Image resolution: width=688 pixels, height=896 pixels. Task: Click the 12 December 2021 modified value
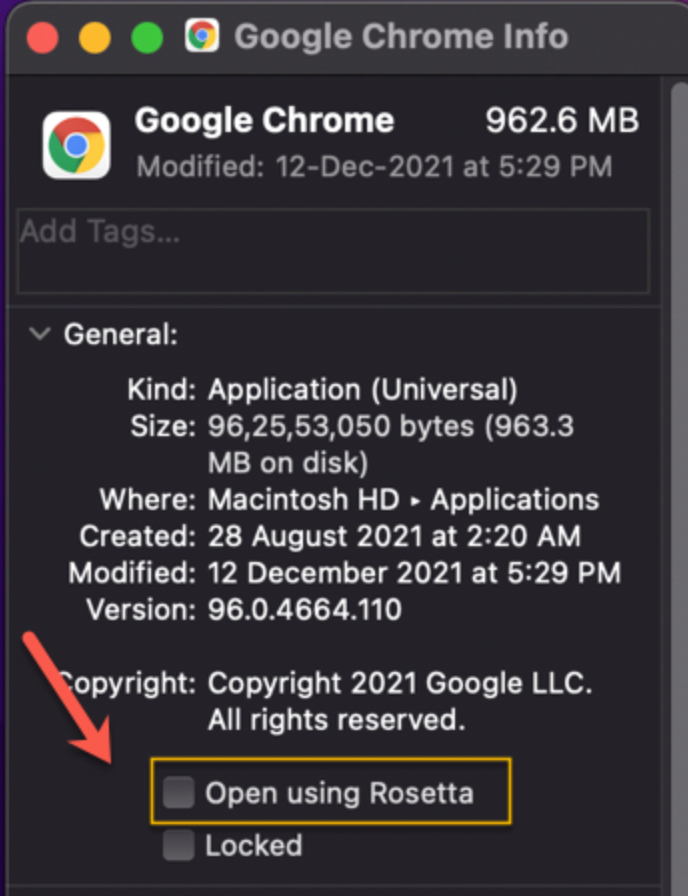click(414, 573)
